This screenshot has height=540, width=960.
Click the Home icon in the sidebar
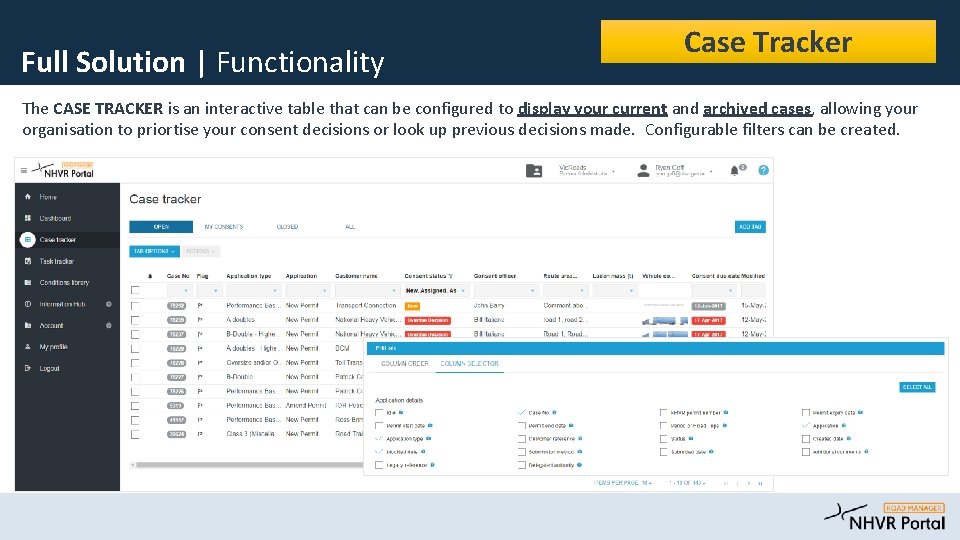point(28,197)
